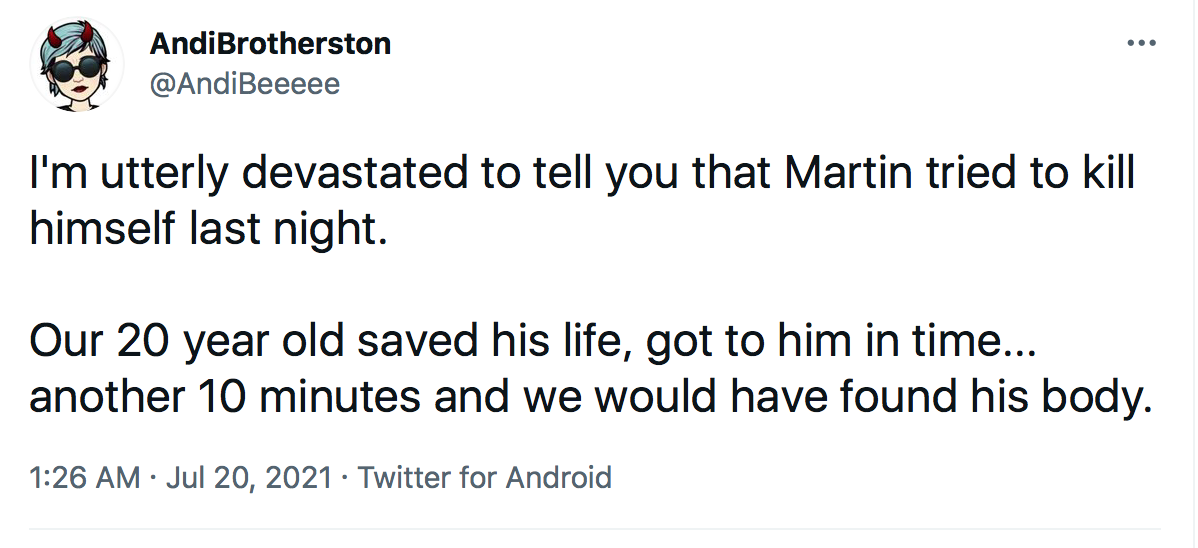Click "another 10 minutes" in the tweet
Viewport: 1198px width, 548px height.
click(225, 398)
